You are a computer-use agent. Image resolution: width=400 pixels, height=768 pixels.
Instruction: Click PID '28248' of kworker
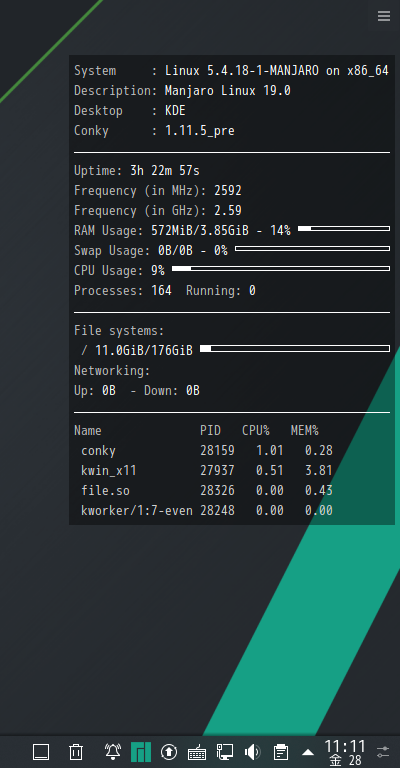click(x=217, y=511)
